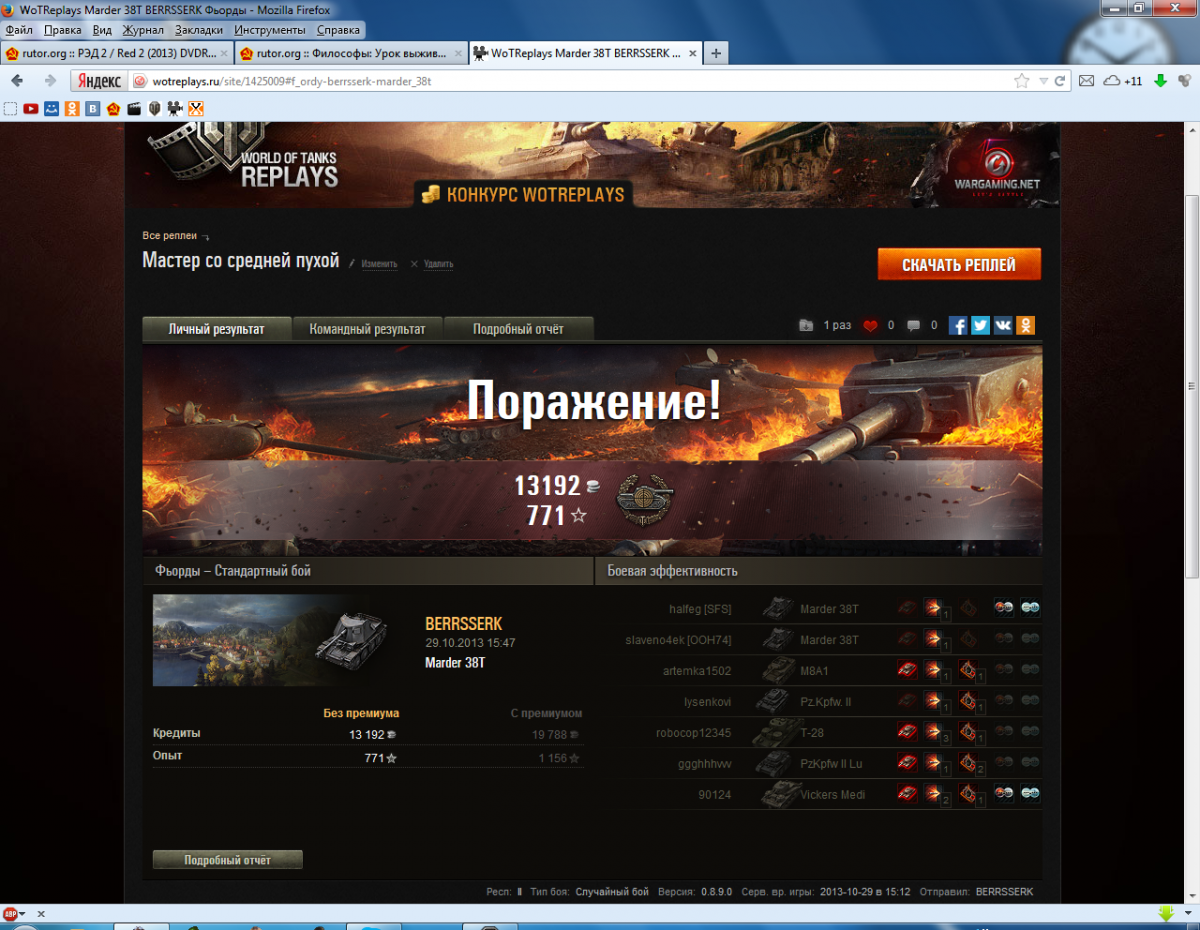The height and width of the screenshot is (930, 1200).
Task: Share replay on Facebook
Action: click(x=958, y=325)
